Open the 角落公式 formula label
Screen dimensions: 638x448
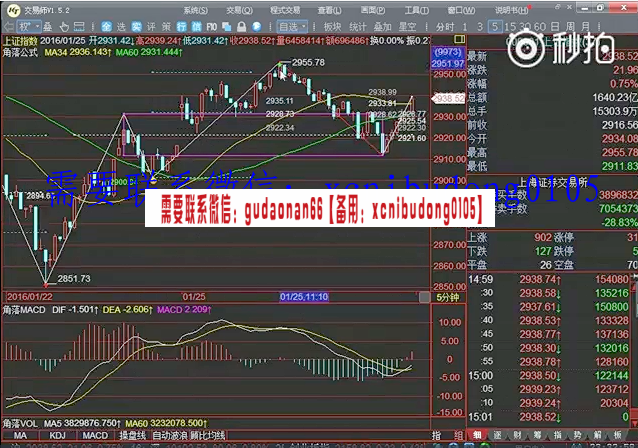click(x=20, y=52)
